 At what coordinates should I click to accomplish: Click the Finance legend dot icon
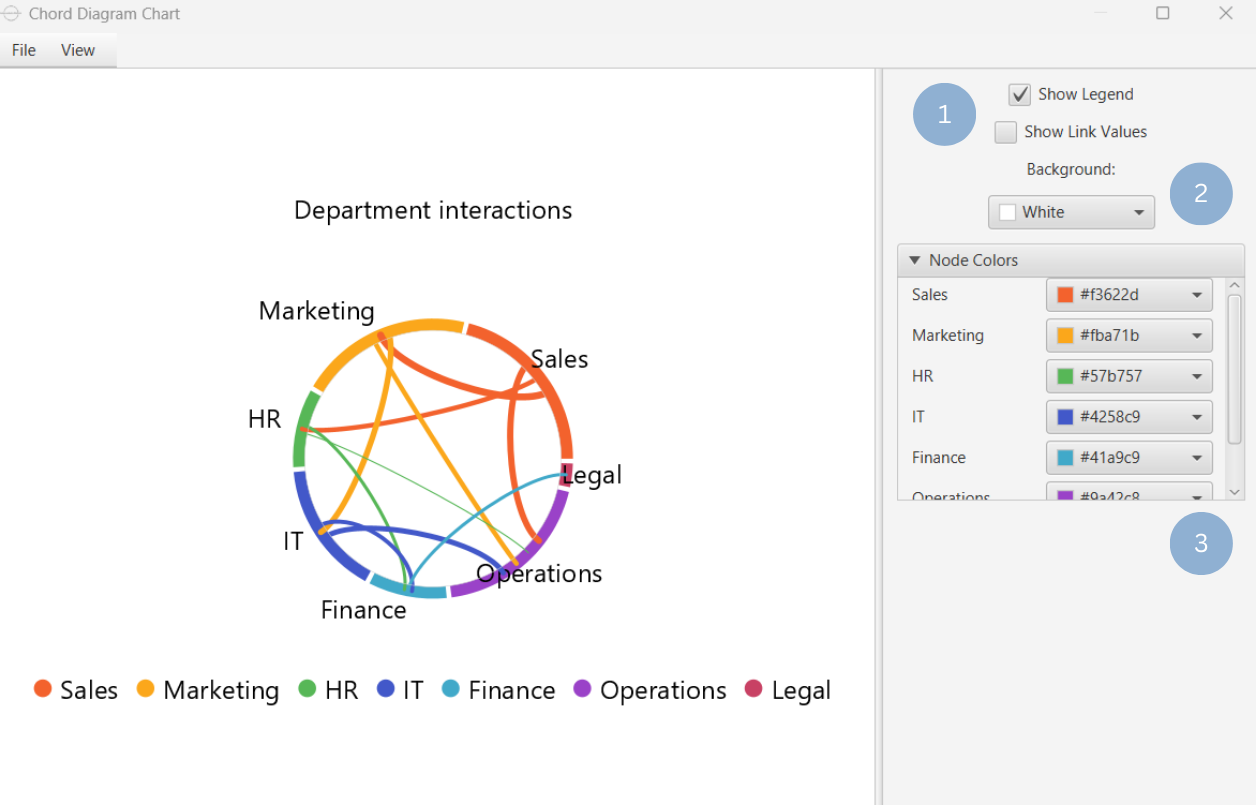click(451, 689)
